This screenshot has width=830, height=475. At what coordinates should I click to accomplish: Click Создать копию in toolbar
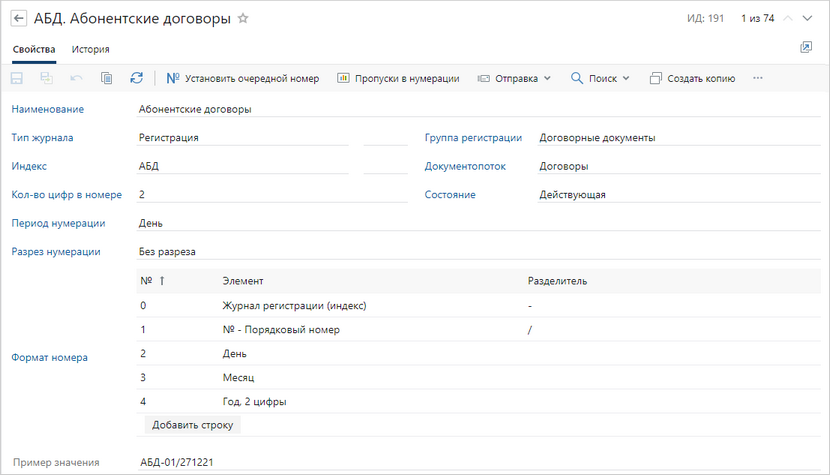coord(692,78)
